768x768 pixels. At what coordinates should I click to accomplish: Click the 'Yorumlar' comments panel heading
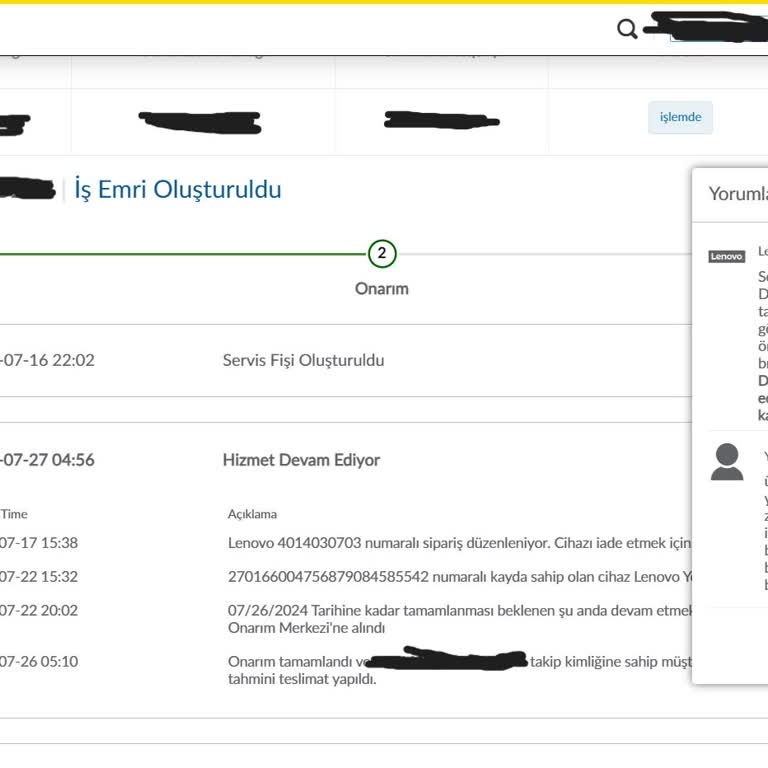(738, 194)
